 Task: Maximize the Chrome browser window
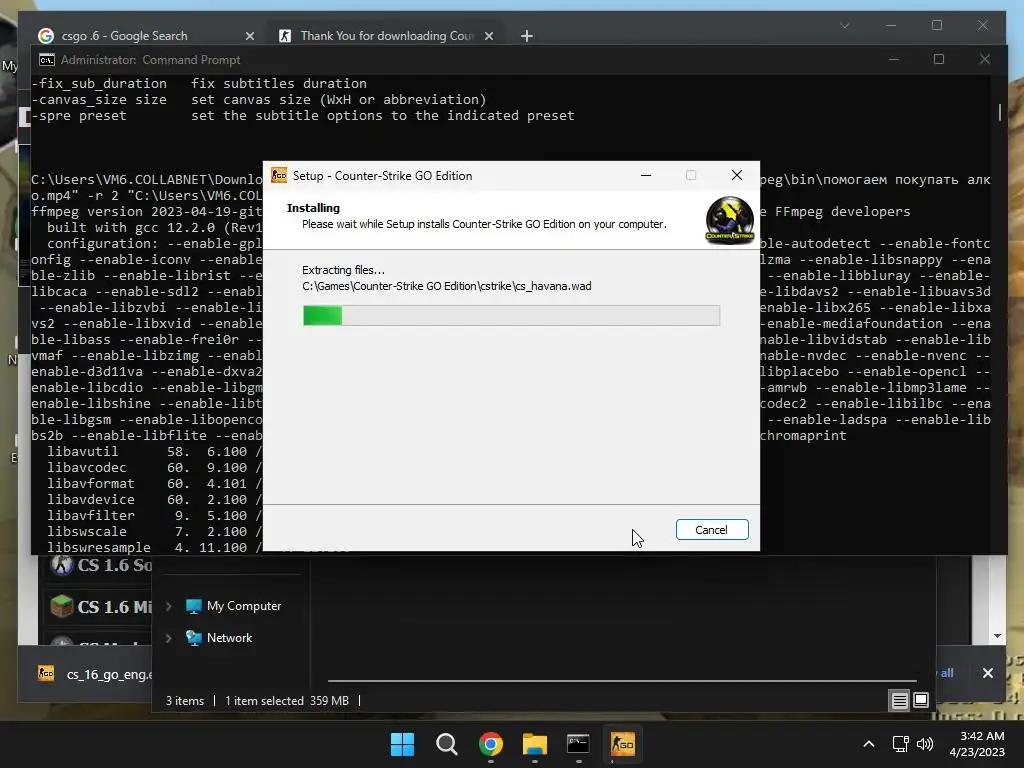937,25
